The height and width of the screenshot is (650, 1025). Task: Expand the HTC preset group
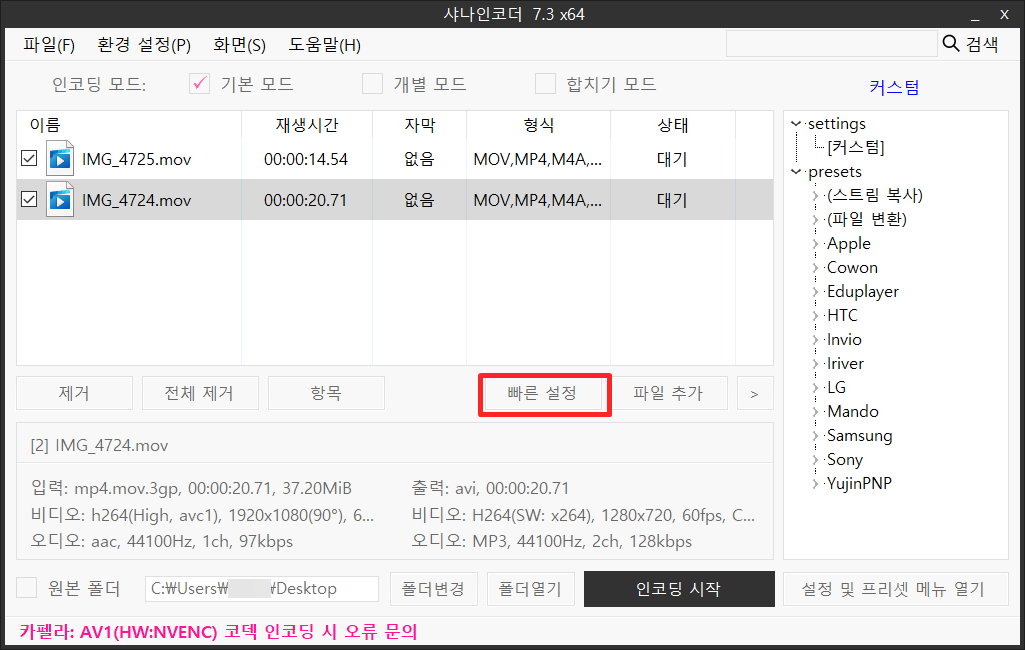[815, 316]
